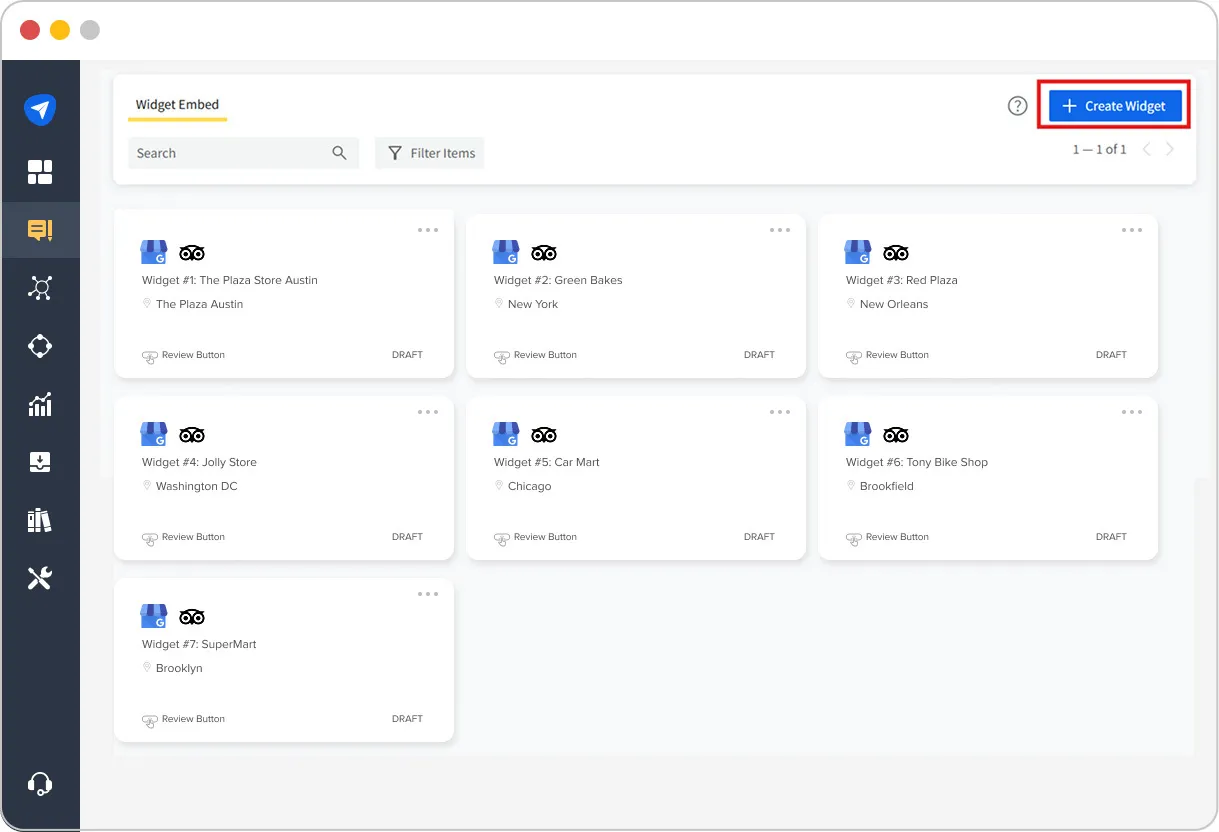Click the help question mark icon

1017,105
